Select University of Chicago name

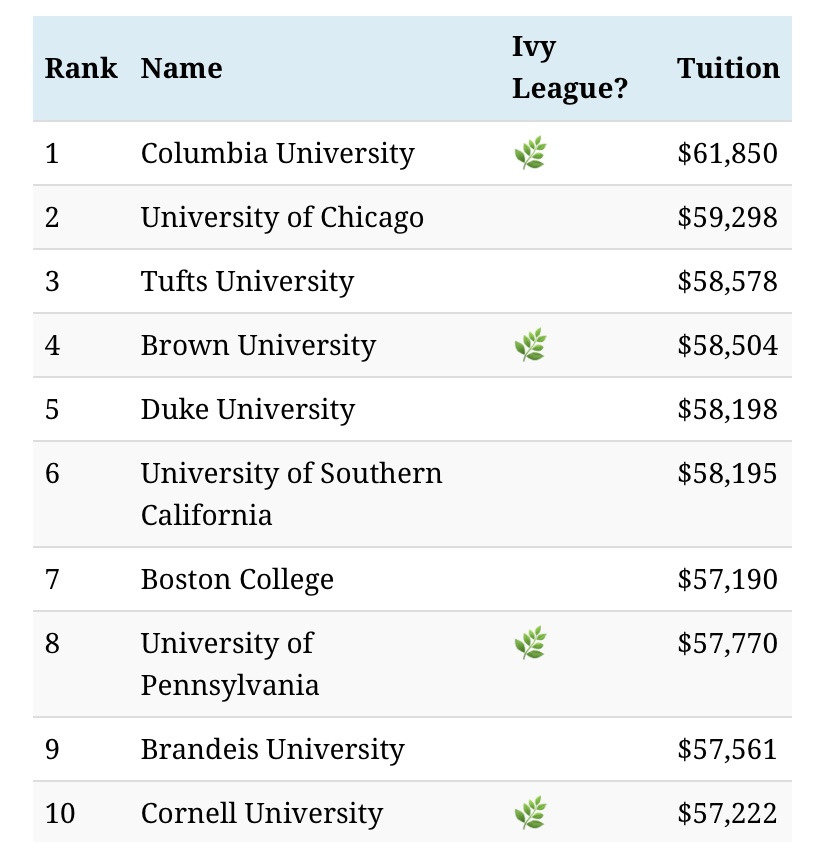point(282,217)
